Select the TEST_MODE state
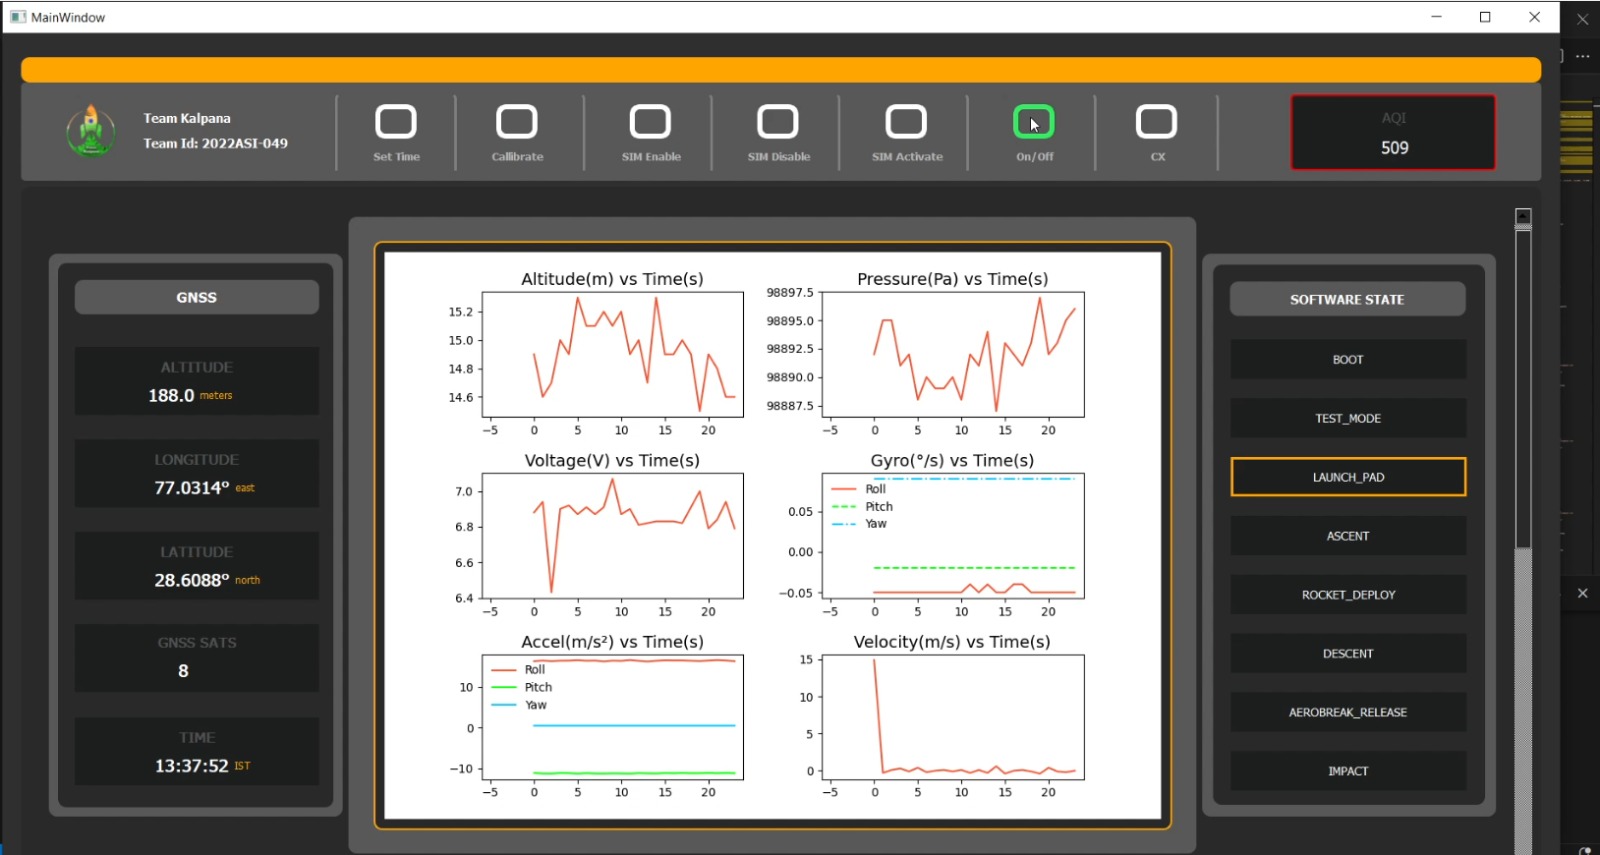1600x855 pixels. click(1347, 419)
